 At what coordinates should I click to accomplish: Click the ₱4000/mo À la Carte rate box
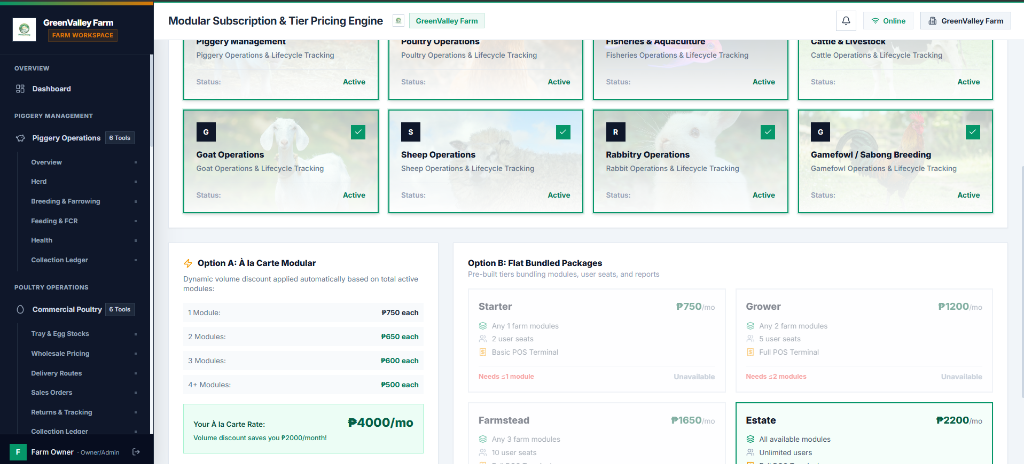(303, 429)
